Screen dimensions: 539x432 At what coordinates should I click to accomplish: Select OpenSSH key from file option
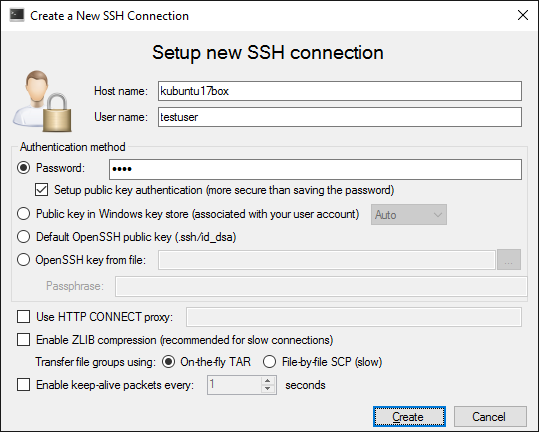pos(23,260)
